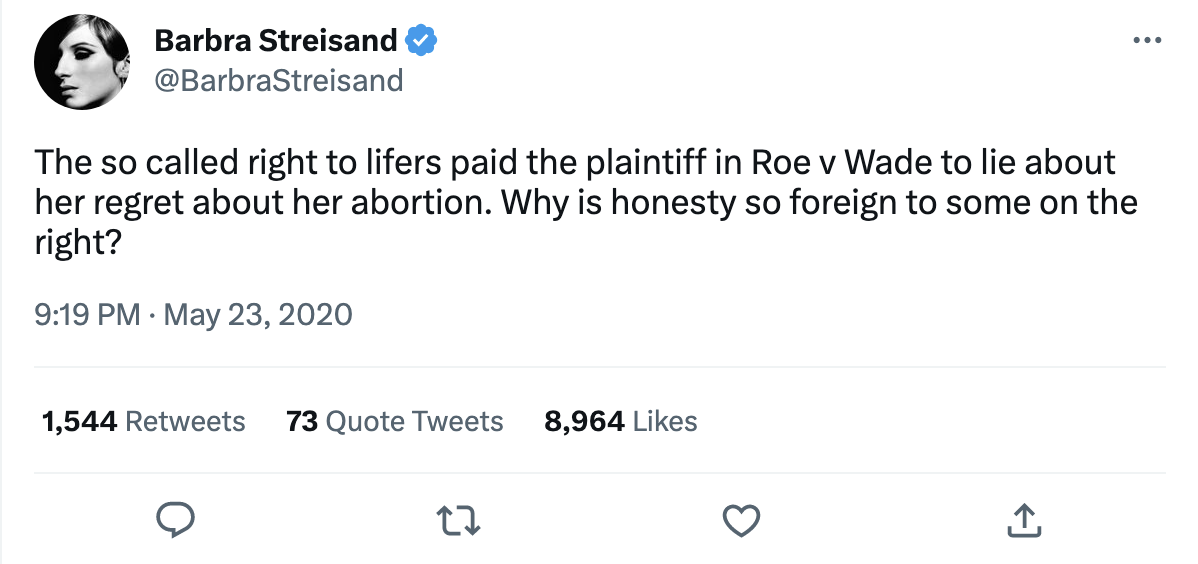The width and height of the screenshot is (1198, 564).
Task: Click the Barbra Streisand display name
Action: coord(275,41)
